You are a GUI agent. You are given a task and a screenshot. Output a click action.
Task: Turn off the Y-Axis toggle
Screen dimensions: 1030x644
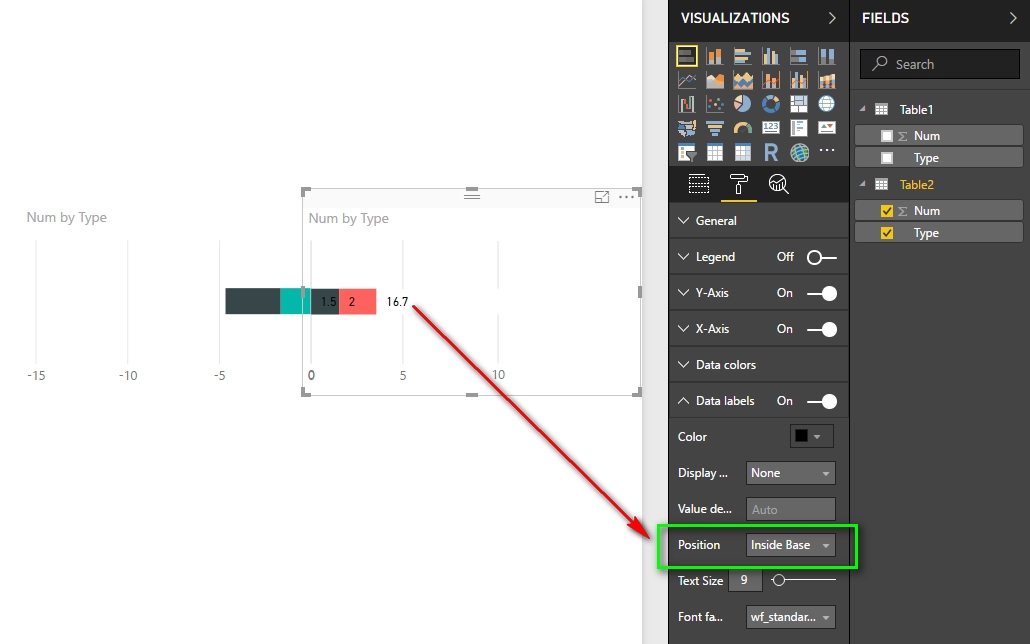point(822,293)
